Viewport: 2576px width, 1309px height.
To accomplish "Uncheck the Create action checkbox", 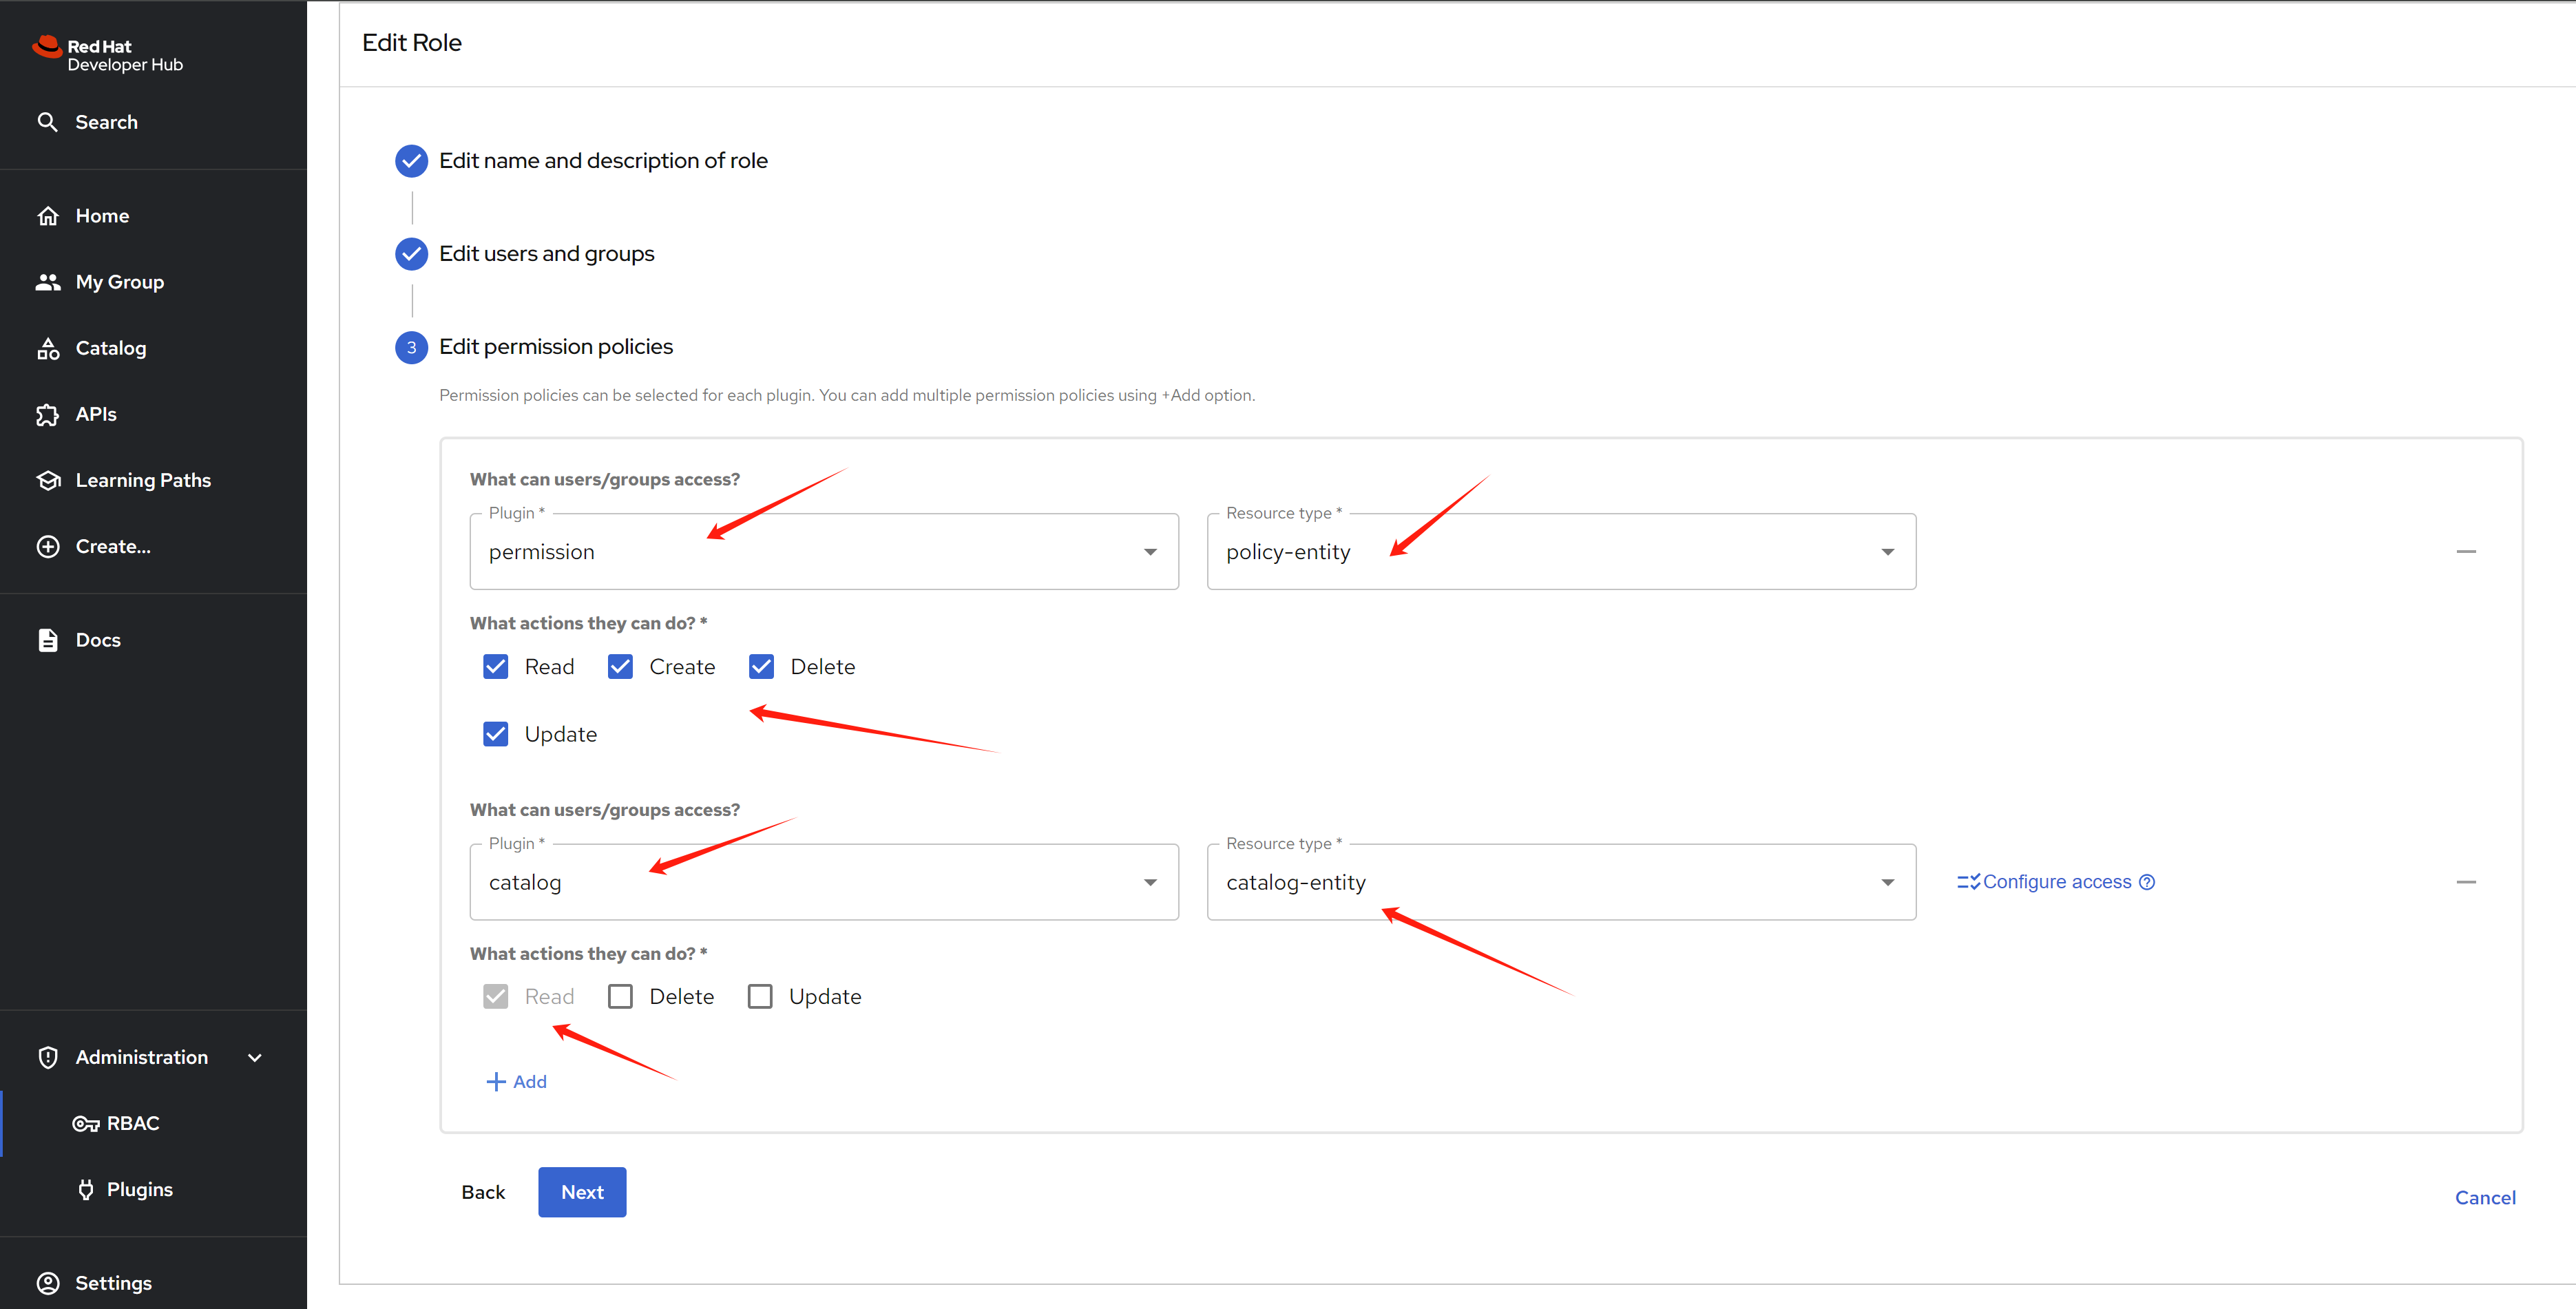I will click(620, 667).
